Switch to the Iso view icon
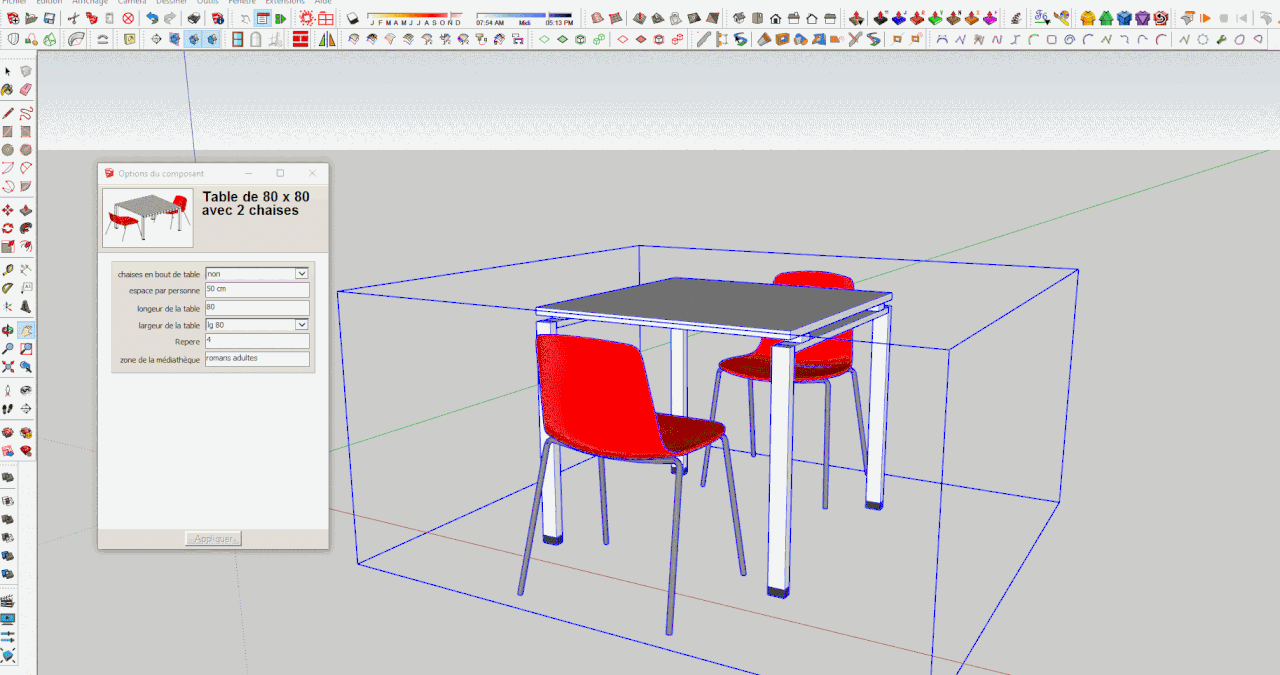The height and width of the screenshot is (675, 1280). click(x=739, y=18)
